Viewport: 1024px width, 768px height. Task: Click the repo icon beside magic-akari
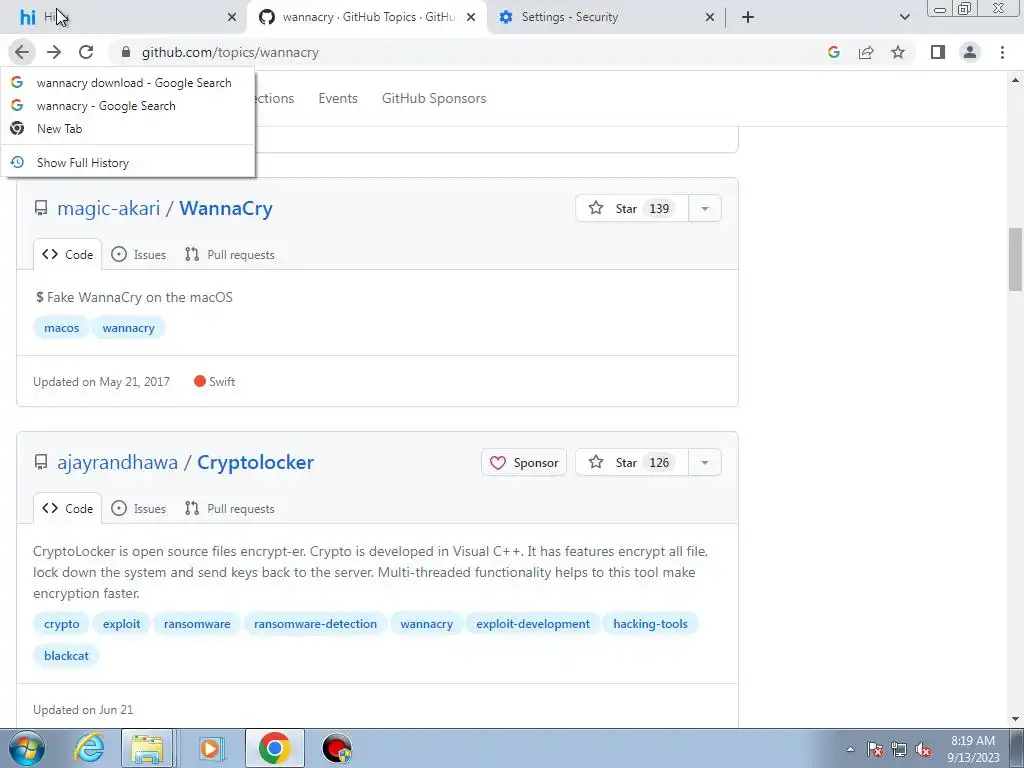[40, 208]
